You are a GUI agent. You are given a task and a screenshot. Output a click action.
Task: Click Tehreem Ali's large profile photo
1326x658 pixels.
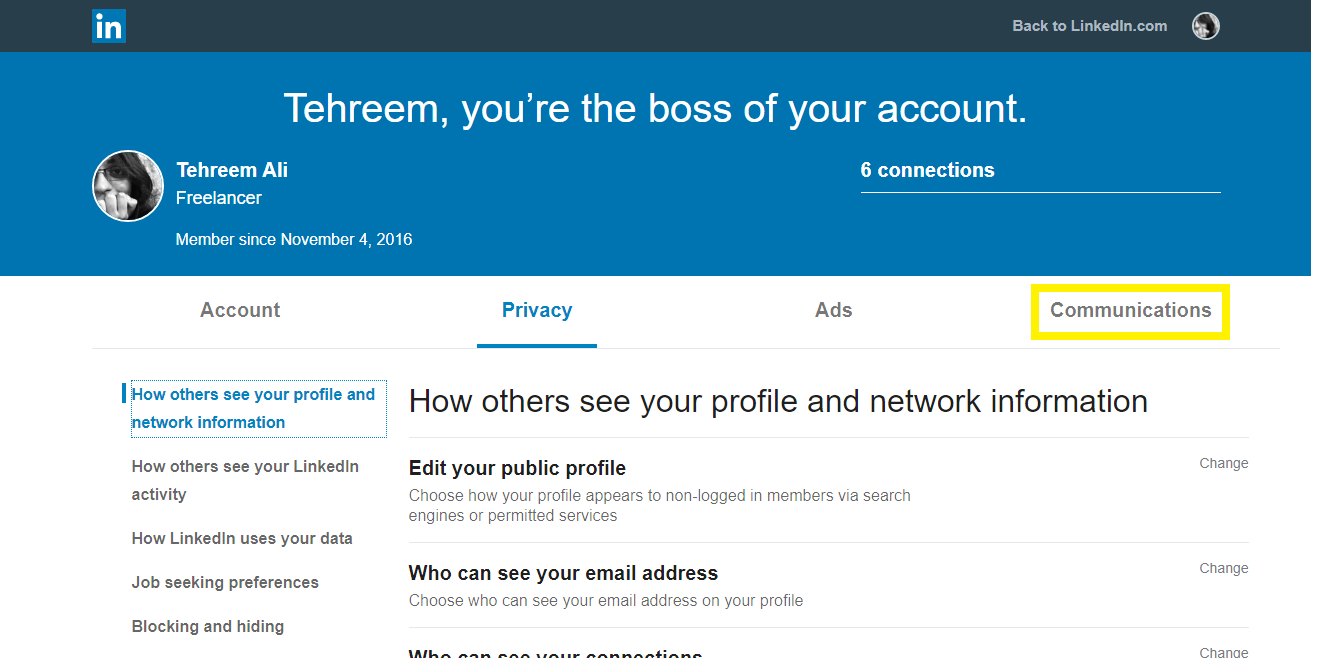coord(128,186)
